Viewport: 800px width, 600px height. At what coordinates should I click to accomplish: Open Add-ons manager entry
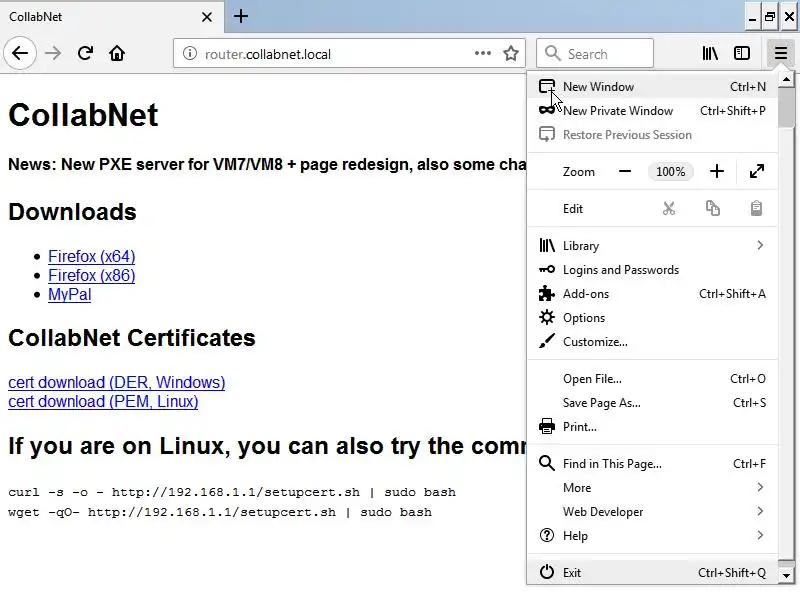click(x=653, y=294)
